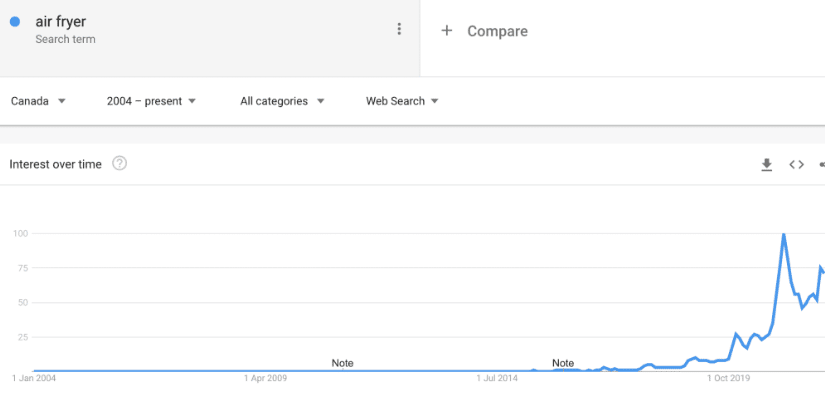Open the embed code icon
Screen dimensions: 825x396
point(797,165)
